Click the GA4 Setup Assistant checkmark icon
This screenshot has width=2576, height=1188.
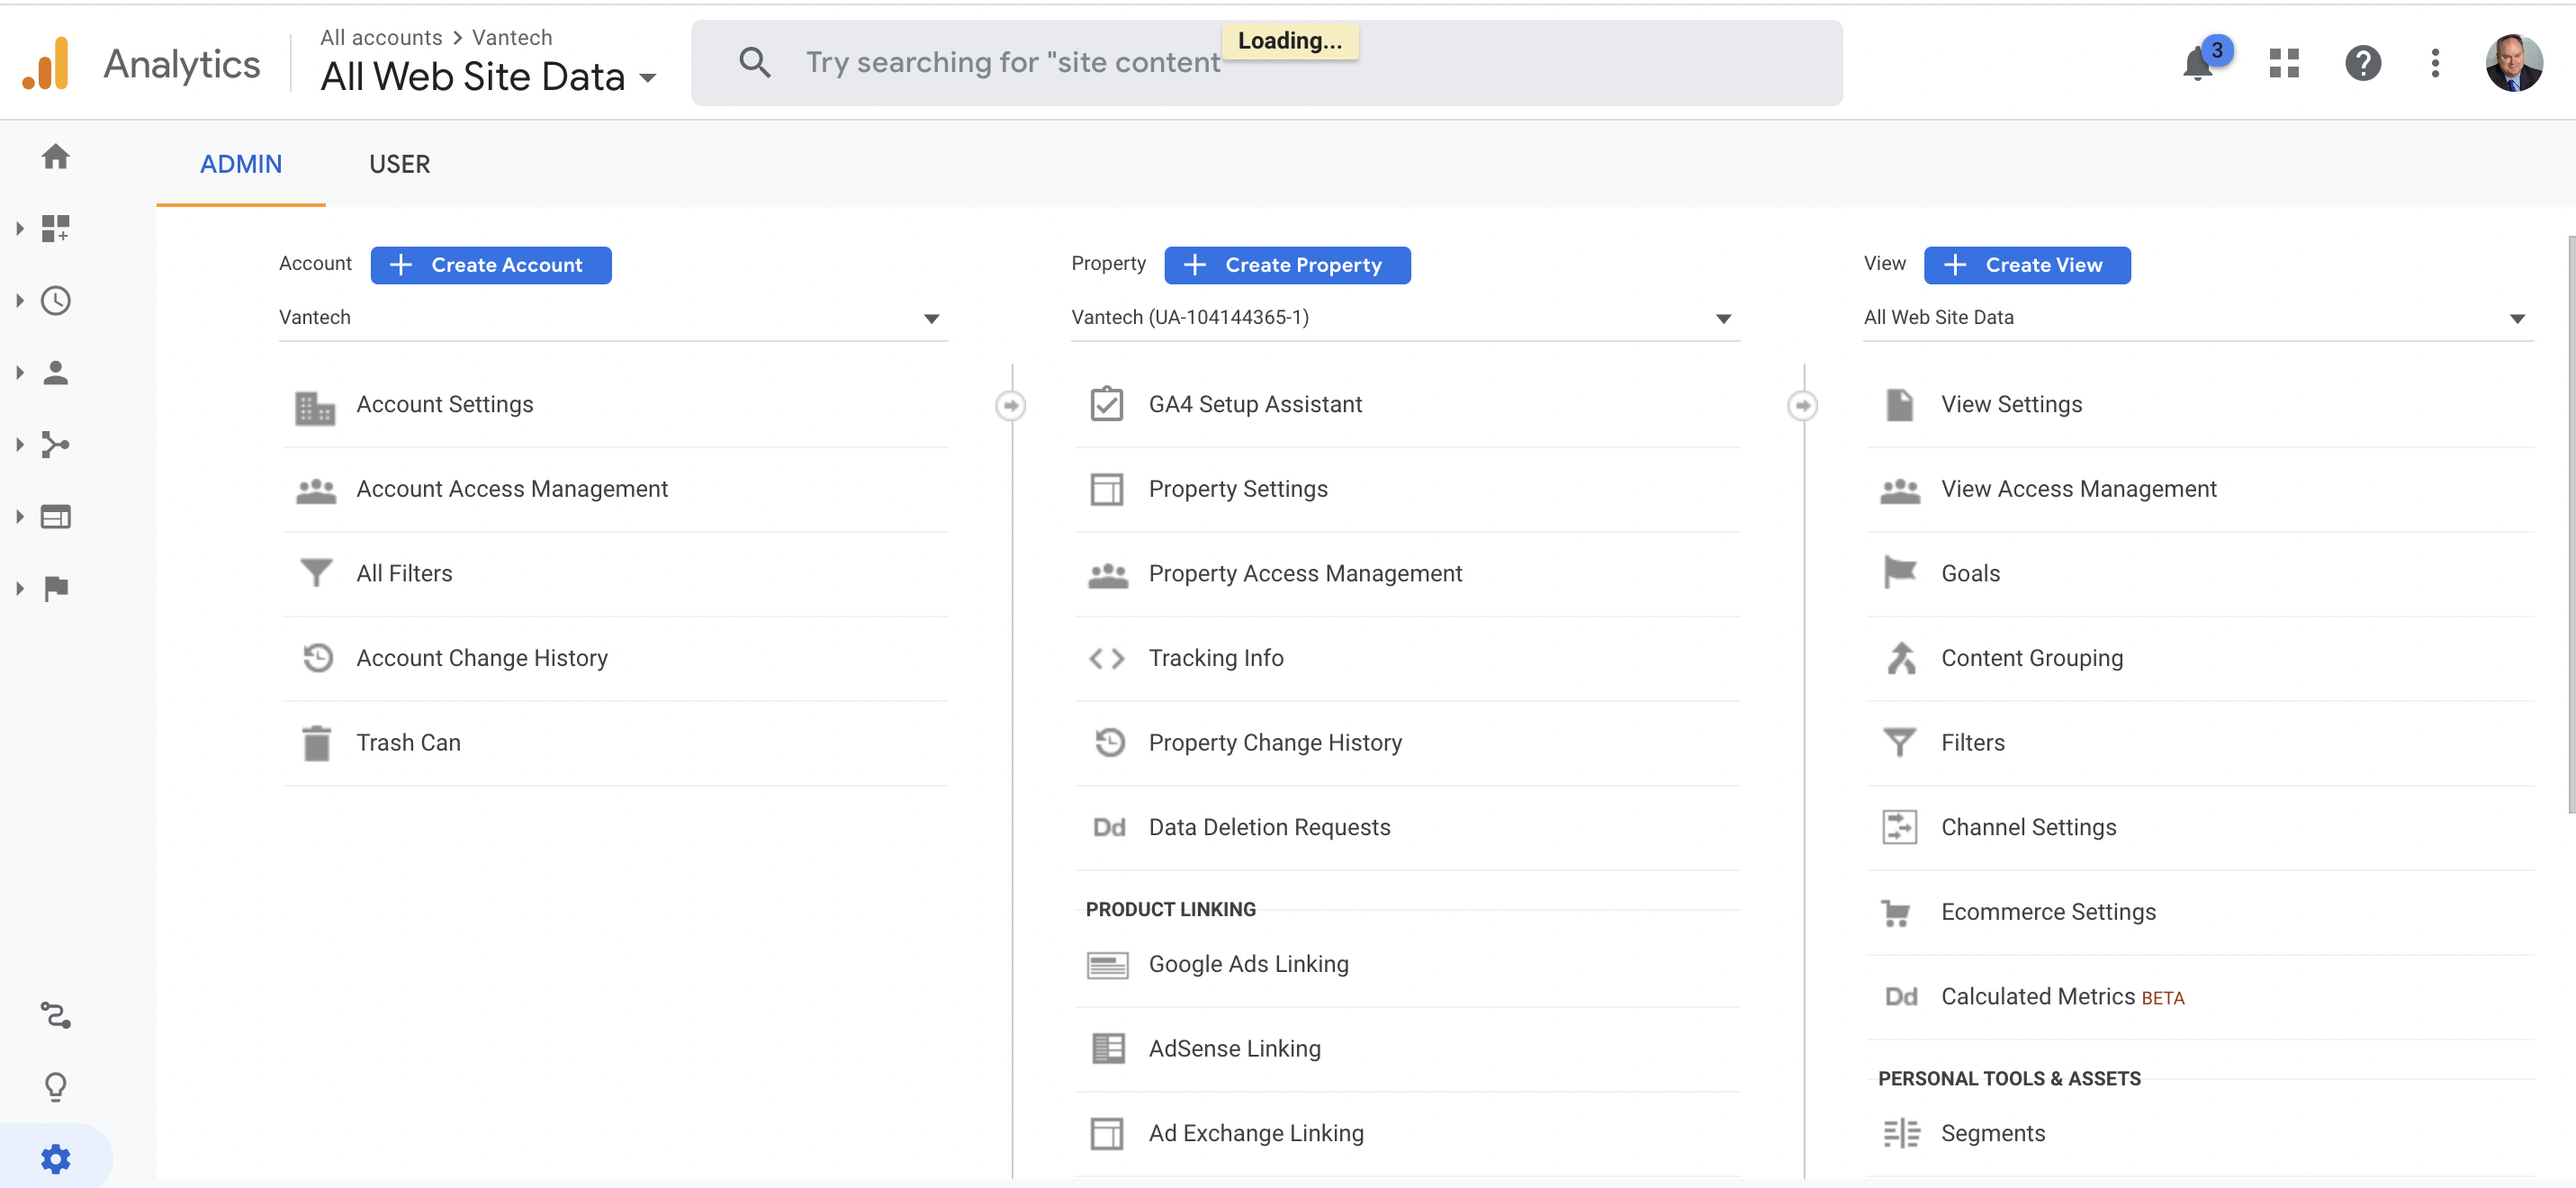coord(1107,404)
